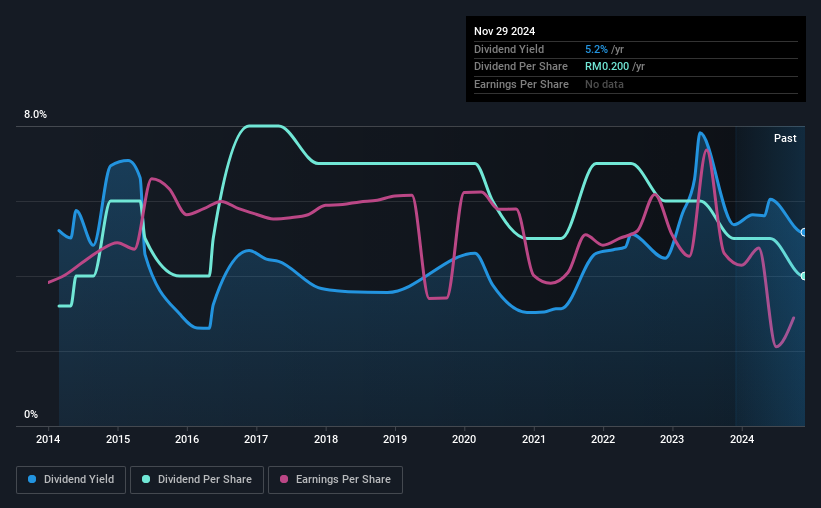Click the 2017 x-axis label
Viewport: 821px width, 508px height.
[256, 439]
